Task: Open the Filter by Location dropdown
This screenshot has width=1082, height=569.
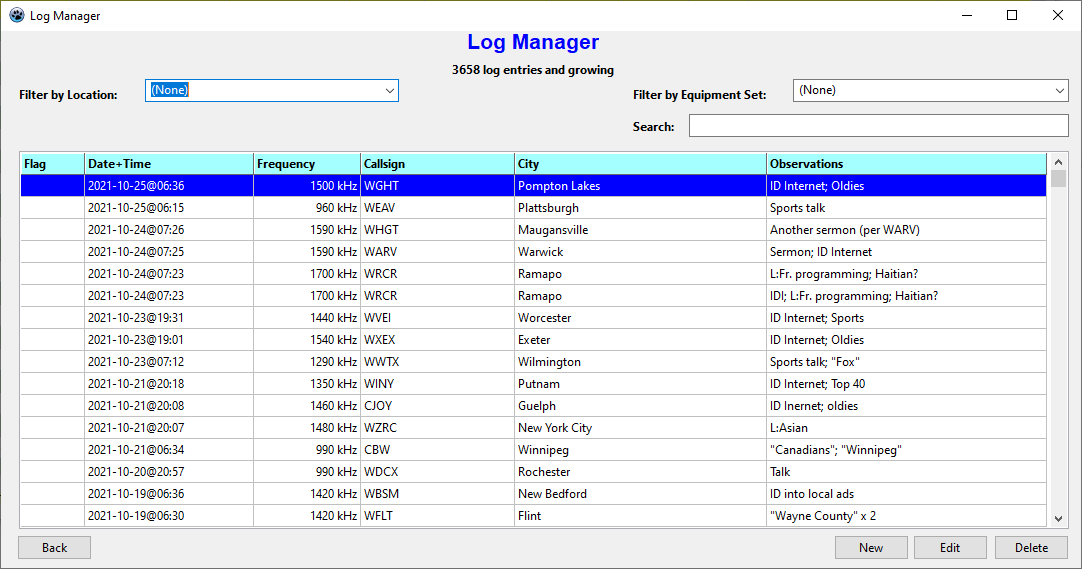Action: [389, 91]
